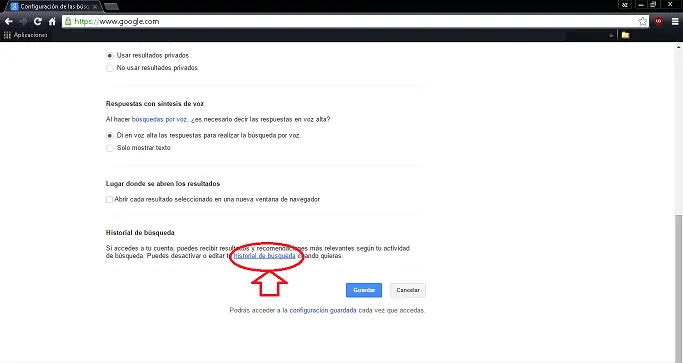Open the Aplicaciones apps shortcut

coord(25,35)
